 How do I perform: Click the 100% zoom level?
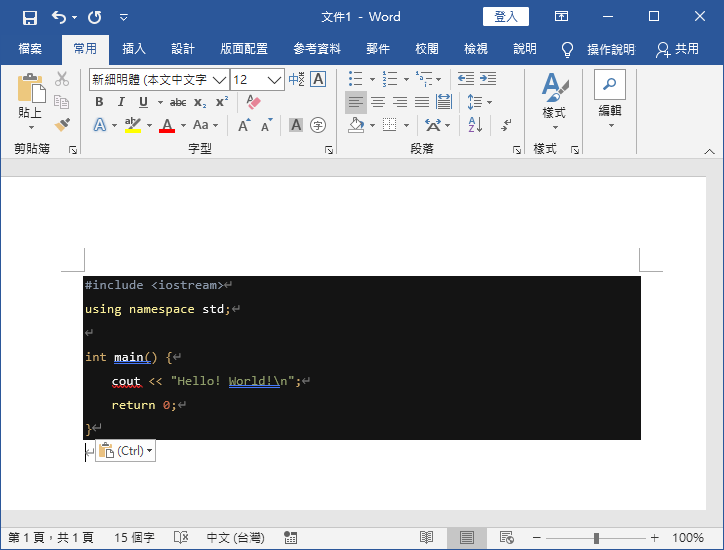click(688, 538)
